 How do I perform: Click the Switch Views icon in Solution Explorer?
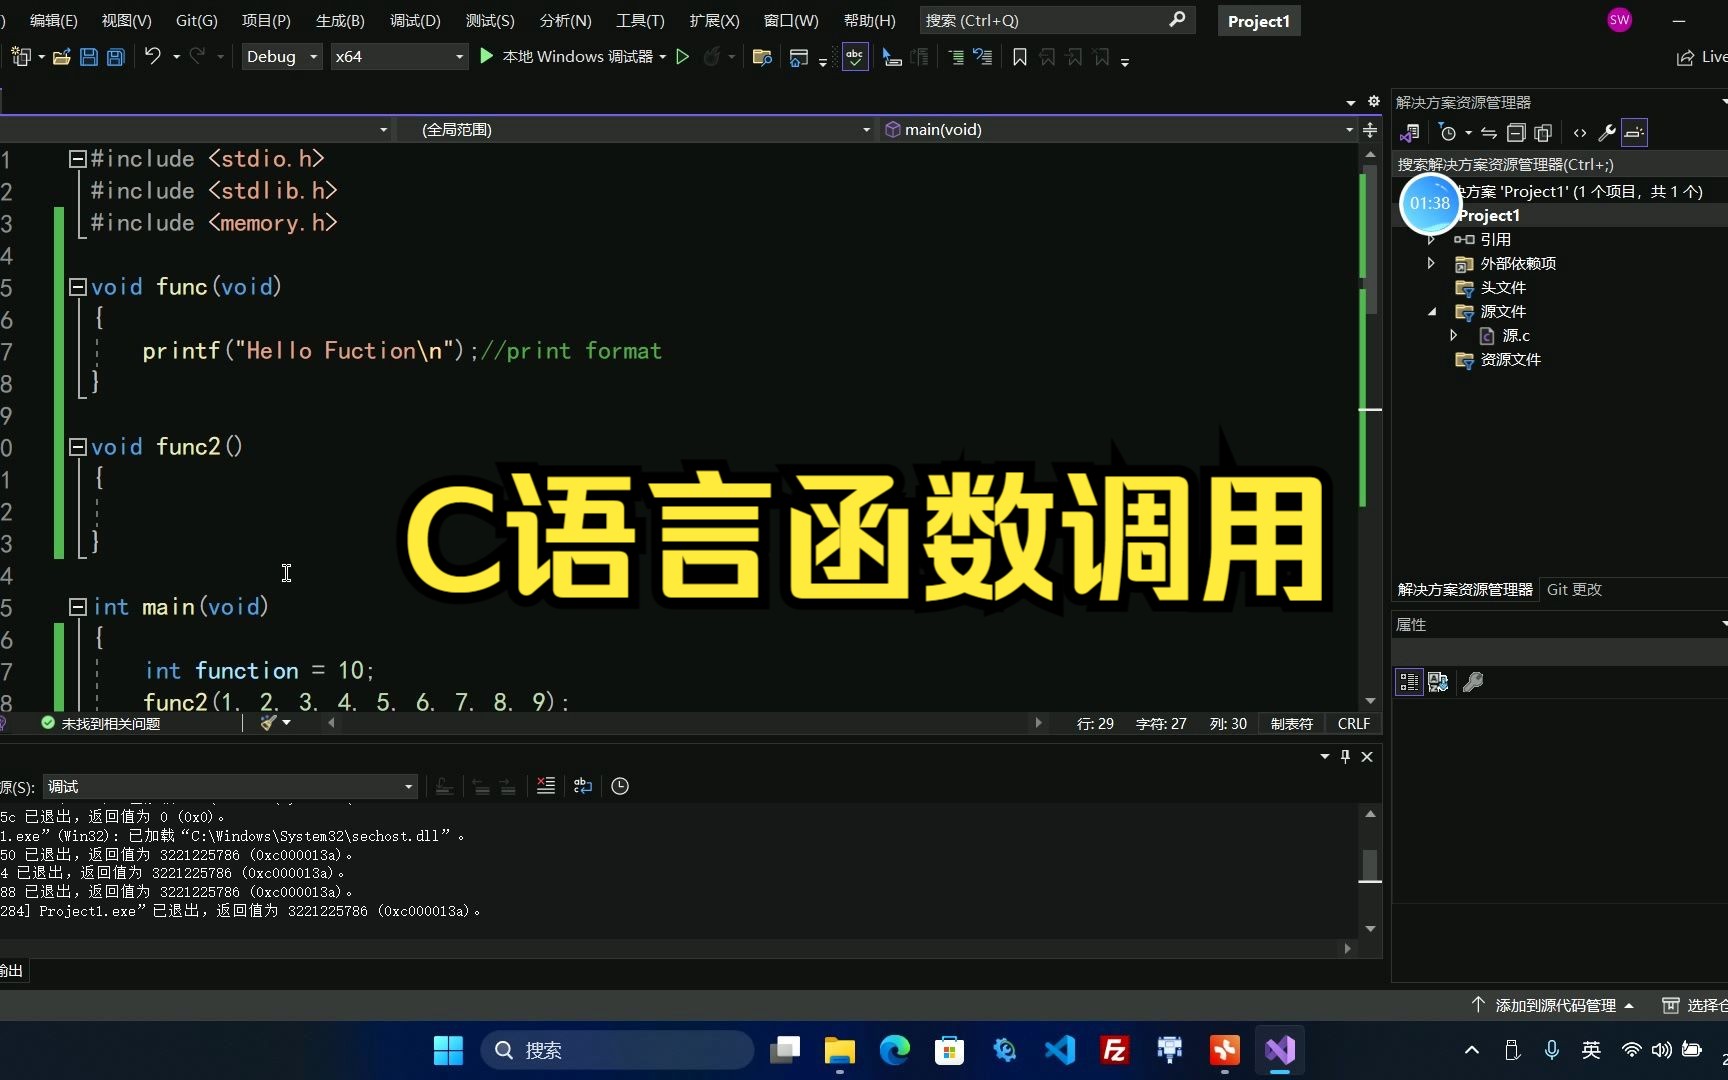1409,132
